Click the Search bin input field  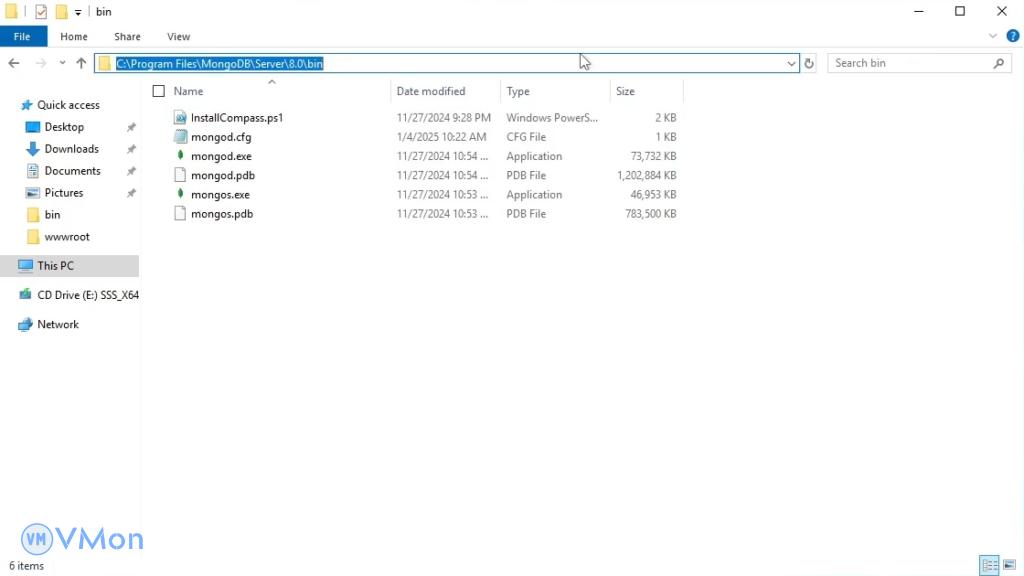coord(910,63)
